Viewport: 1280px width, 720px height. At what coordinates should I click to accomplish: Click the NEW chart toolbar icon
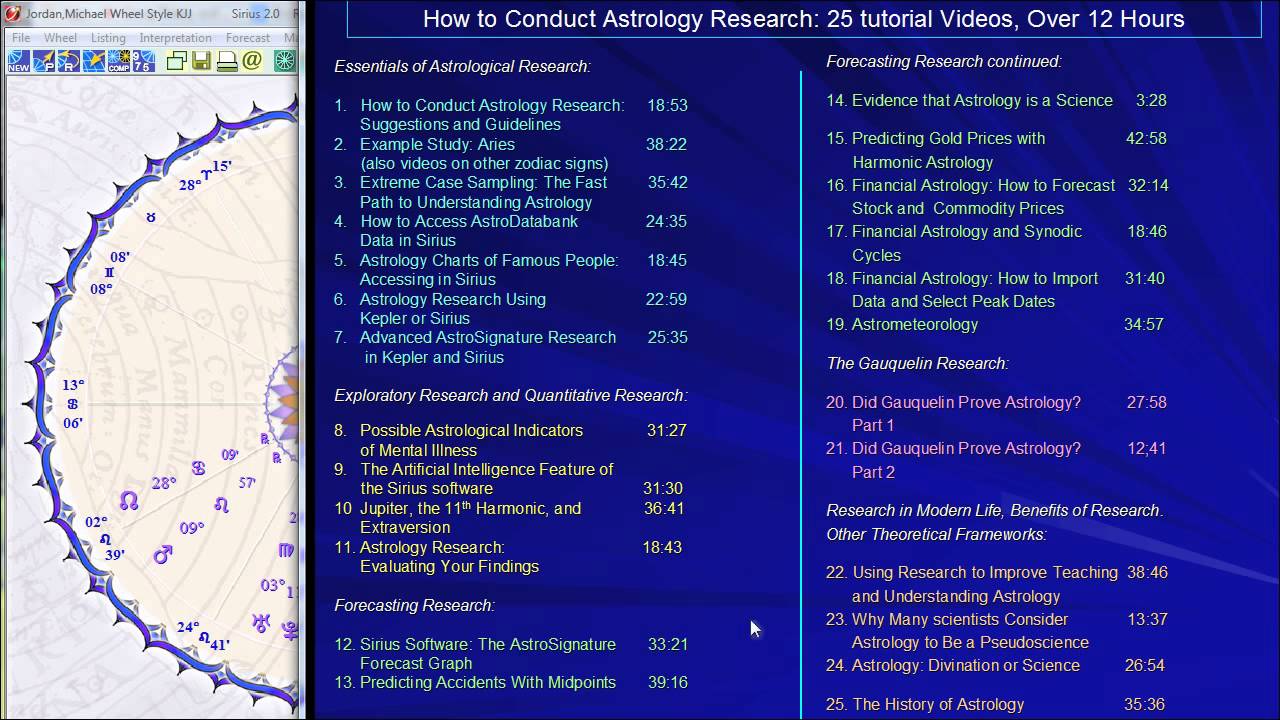coord(19,61)
